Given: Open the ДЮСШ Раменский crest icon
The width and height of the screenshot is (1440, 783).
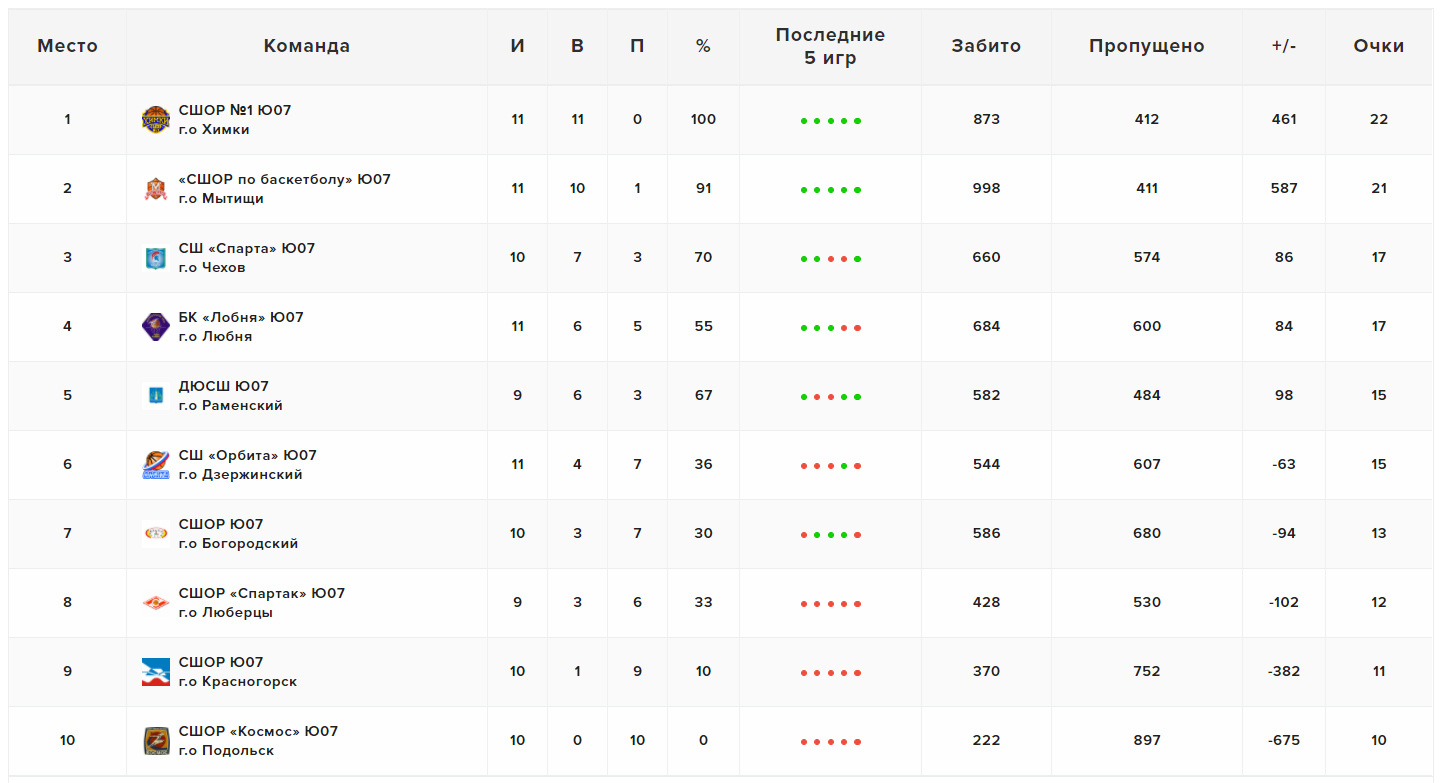Looking at the screenshot, I should (x=156, y=396).
